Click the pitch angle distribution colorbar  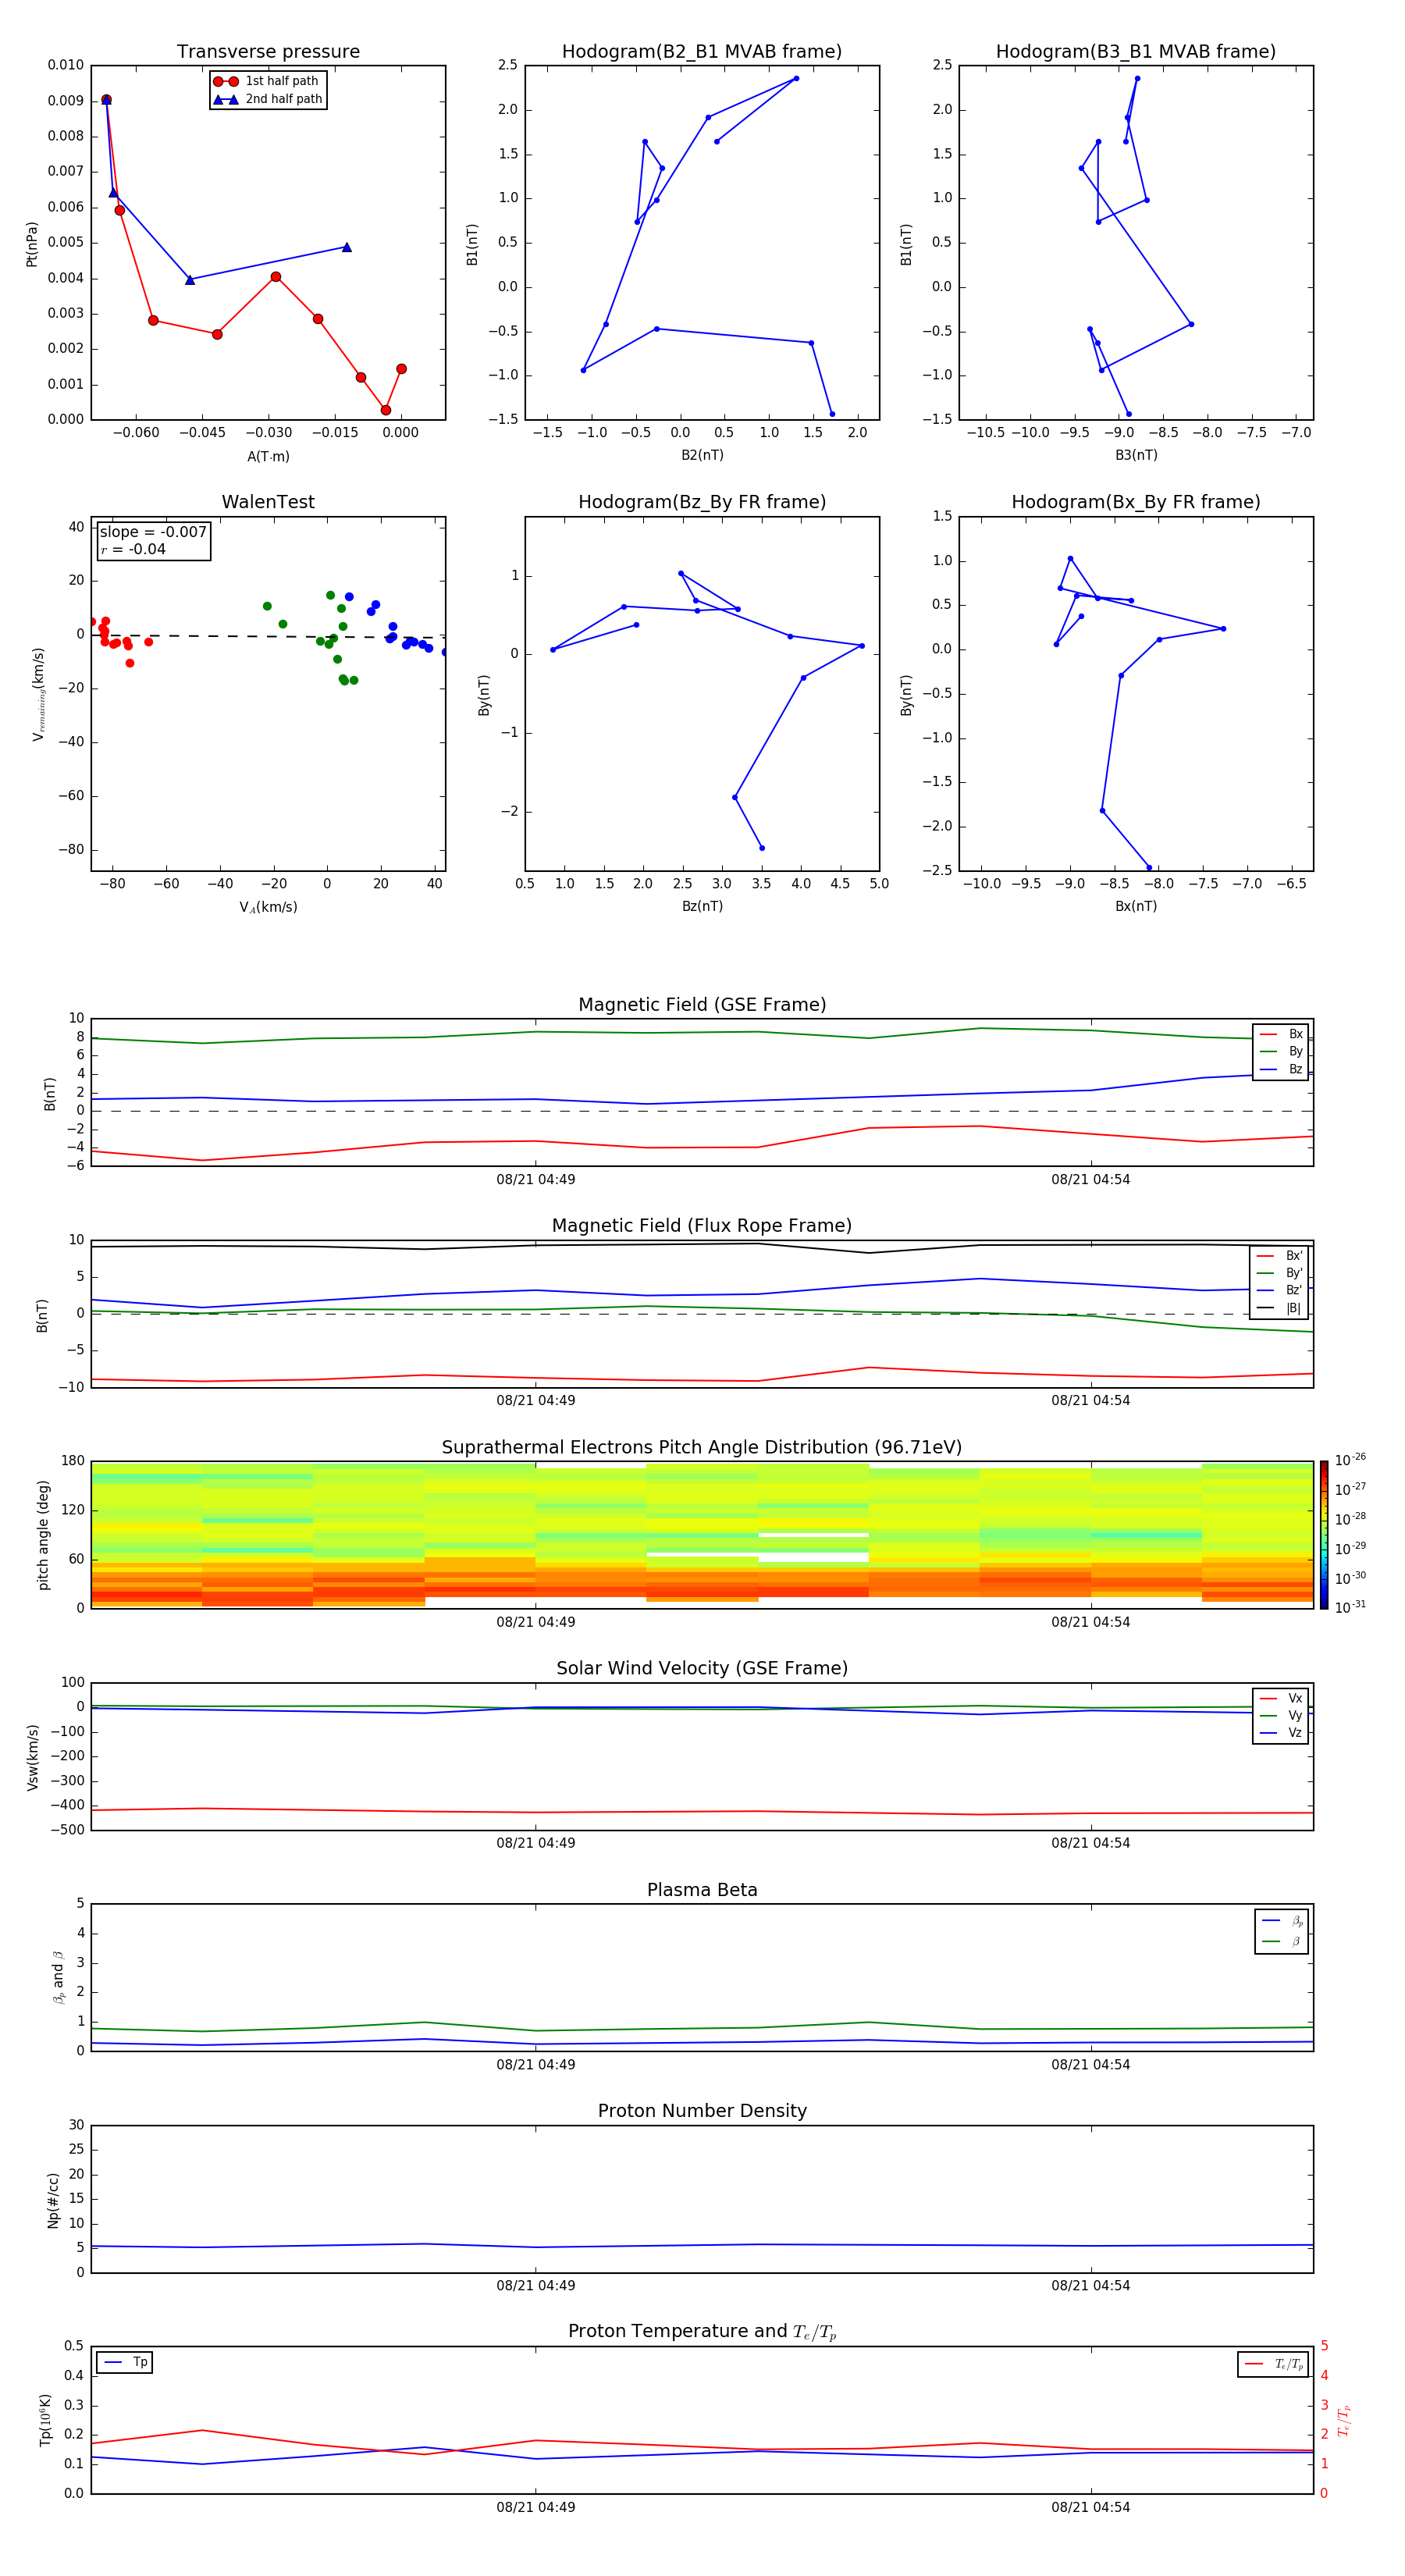(1324, 1535)
